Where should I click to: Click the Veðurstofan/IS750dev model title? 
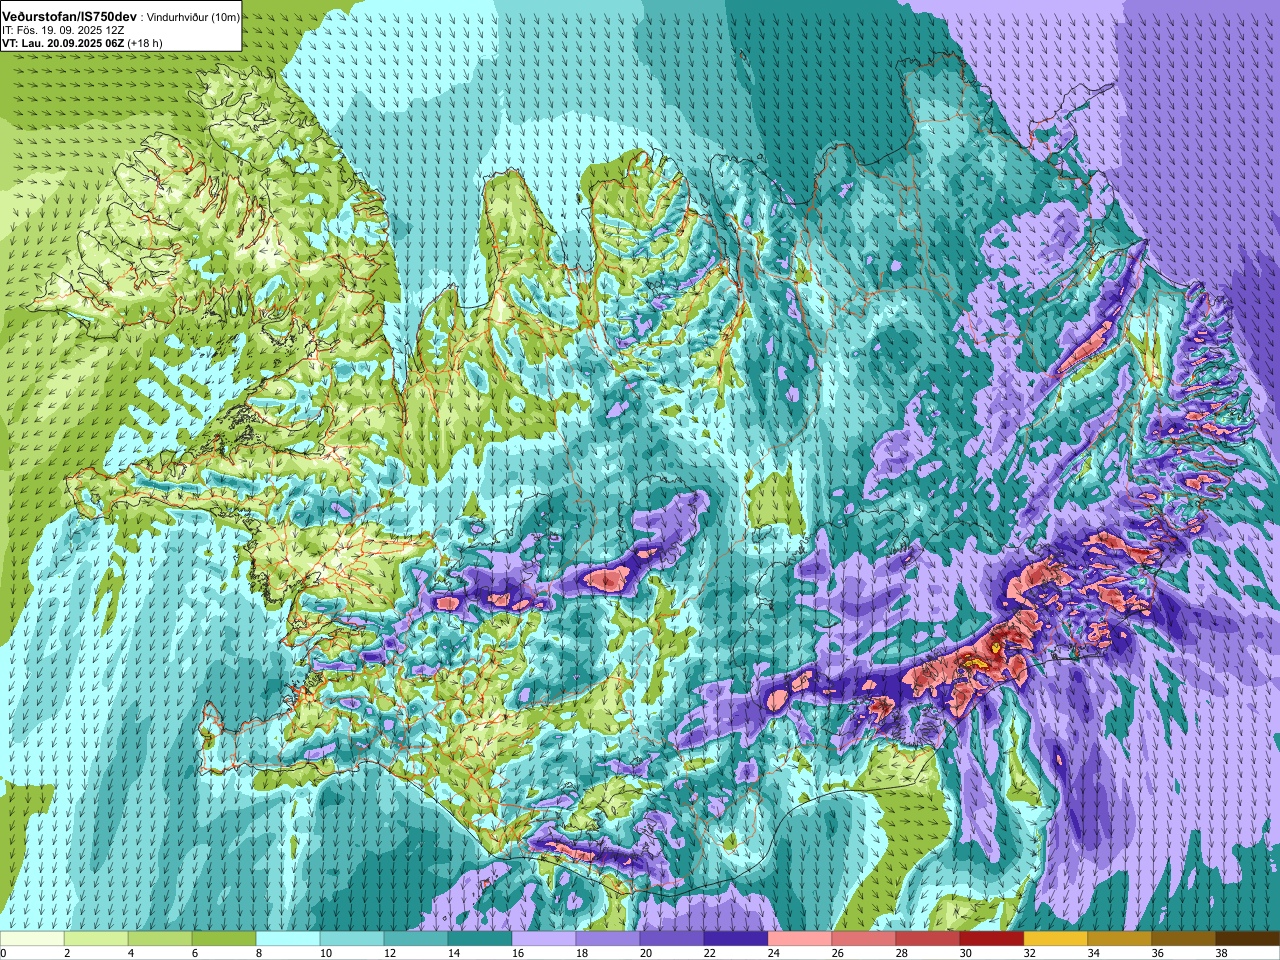pos(69,17)
